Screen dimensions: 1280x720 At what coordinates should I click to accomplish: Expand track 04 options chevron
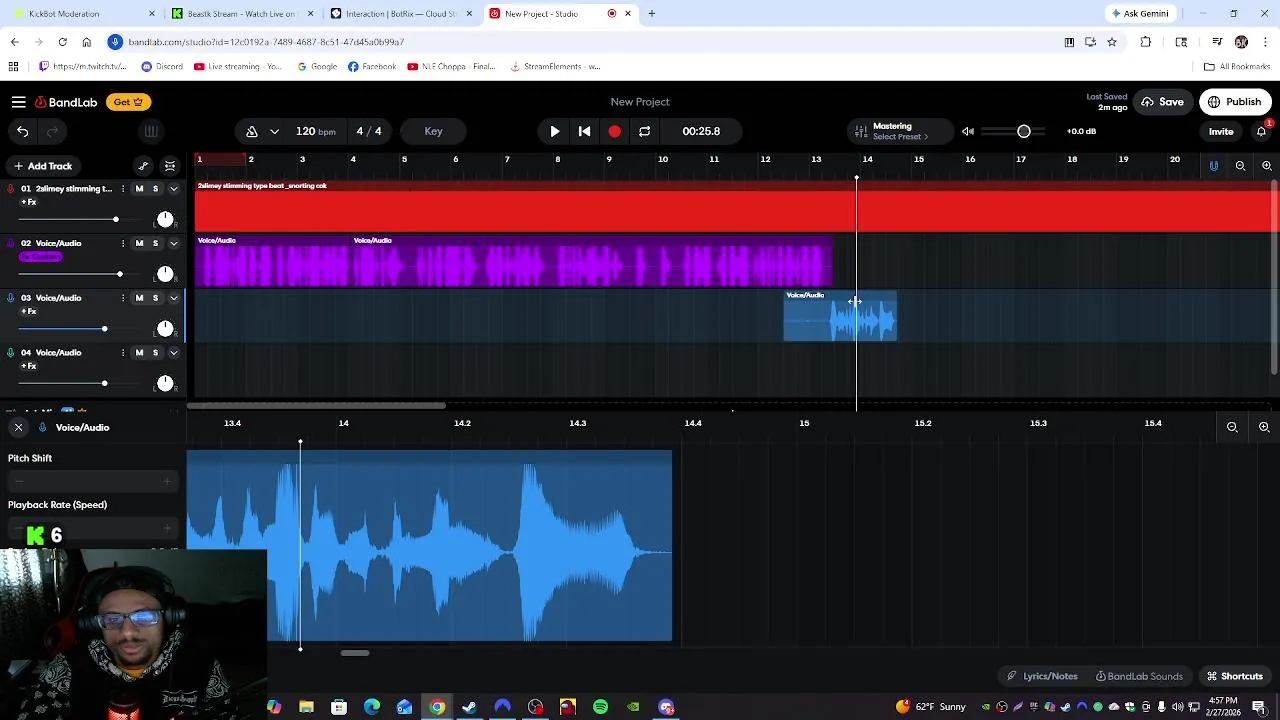point(173,352)
